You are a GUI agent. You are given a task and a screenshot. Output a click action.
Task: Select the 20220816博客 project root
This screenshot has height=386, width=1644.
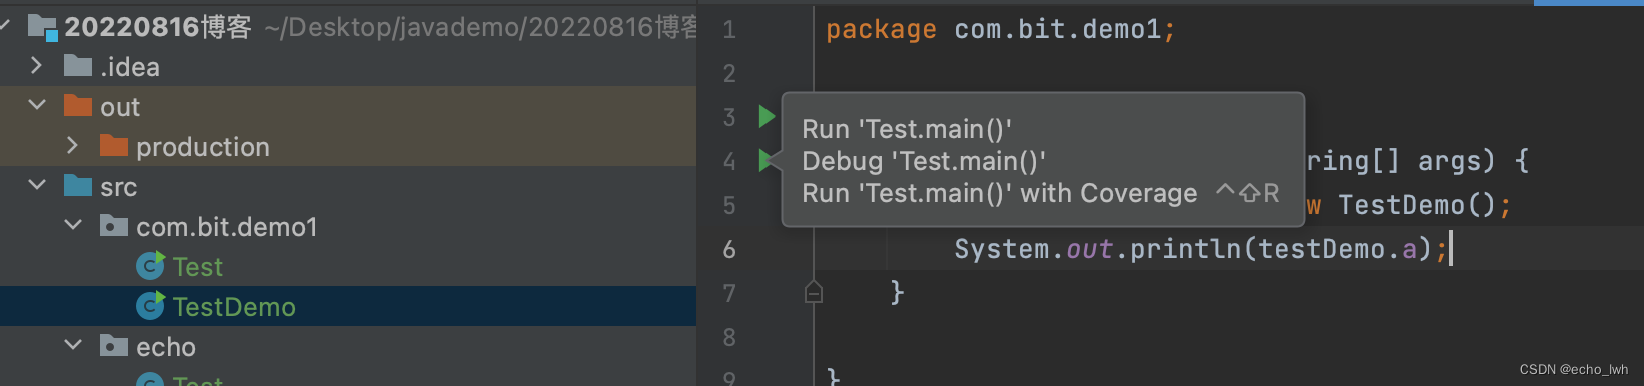point(158,27)
